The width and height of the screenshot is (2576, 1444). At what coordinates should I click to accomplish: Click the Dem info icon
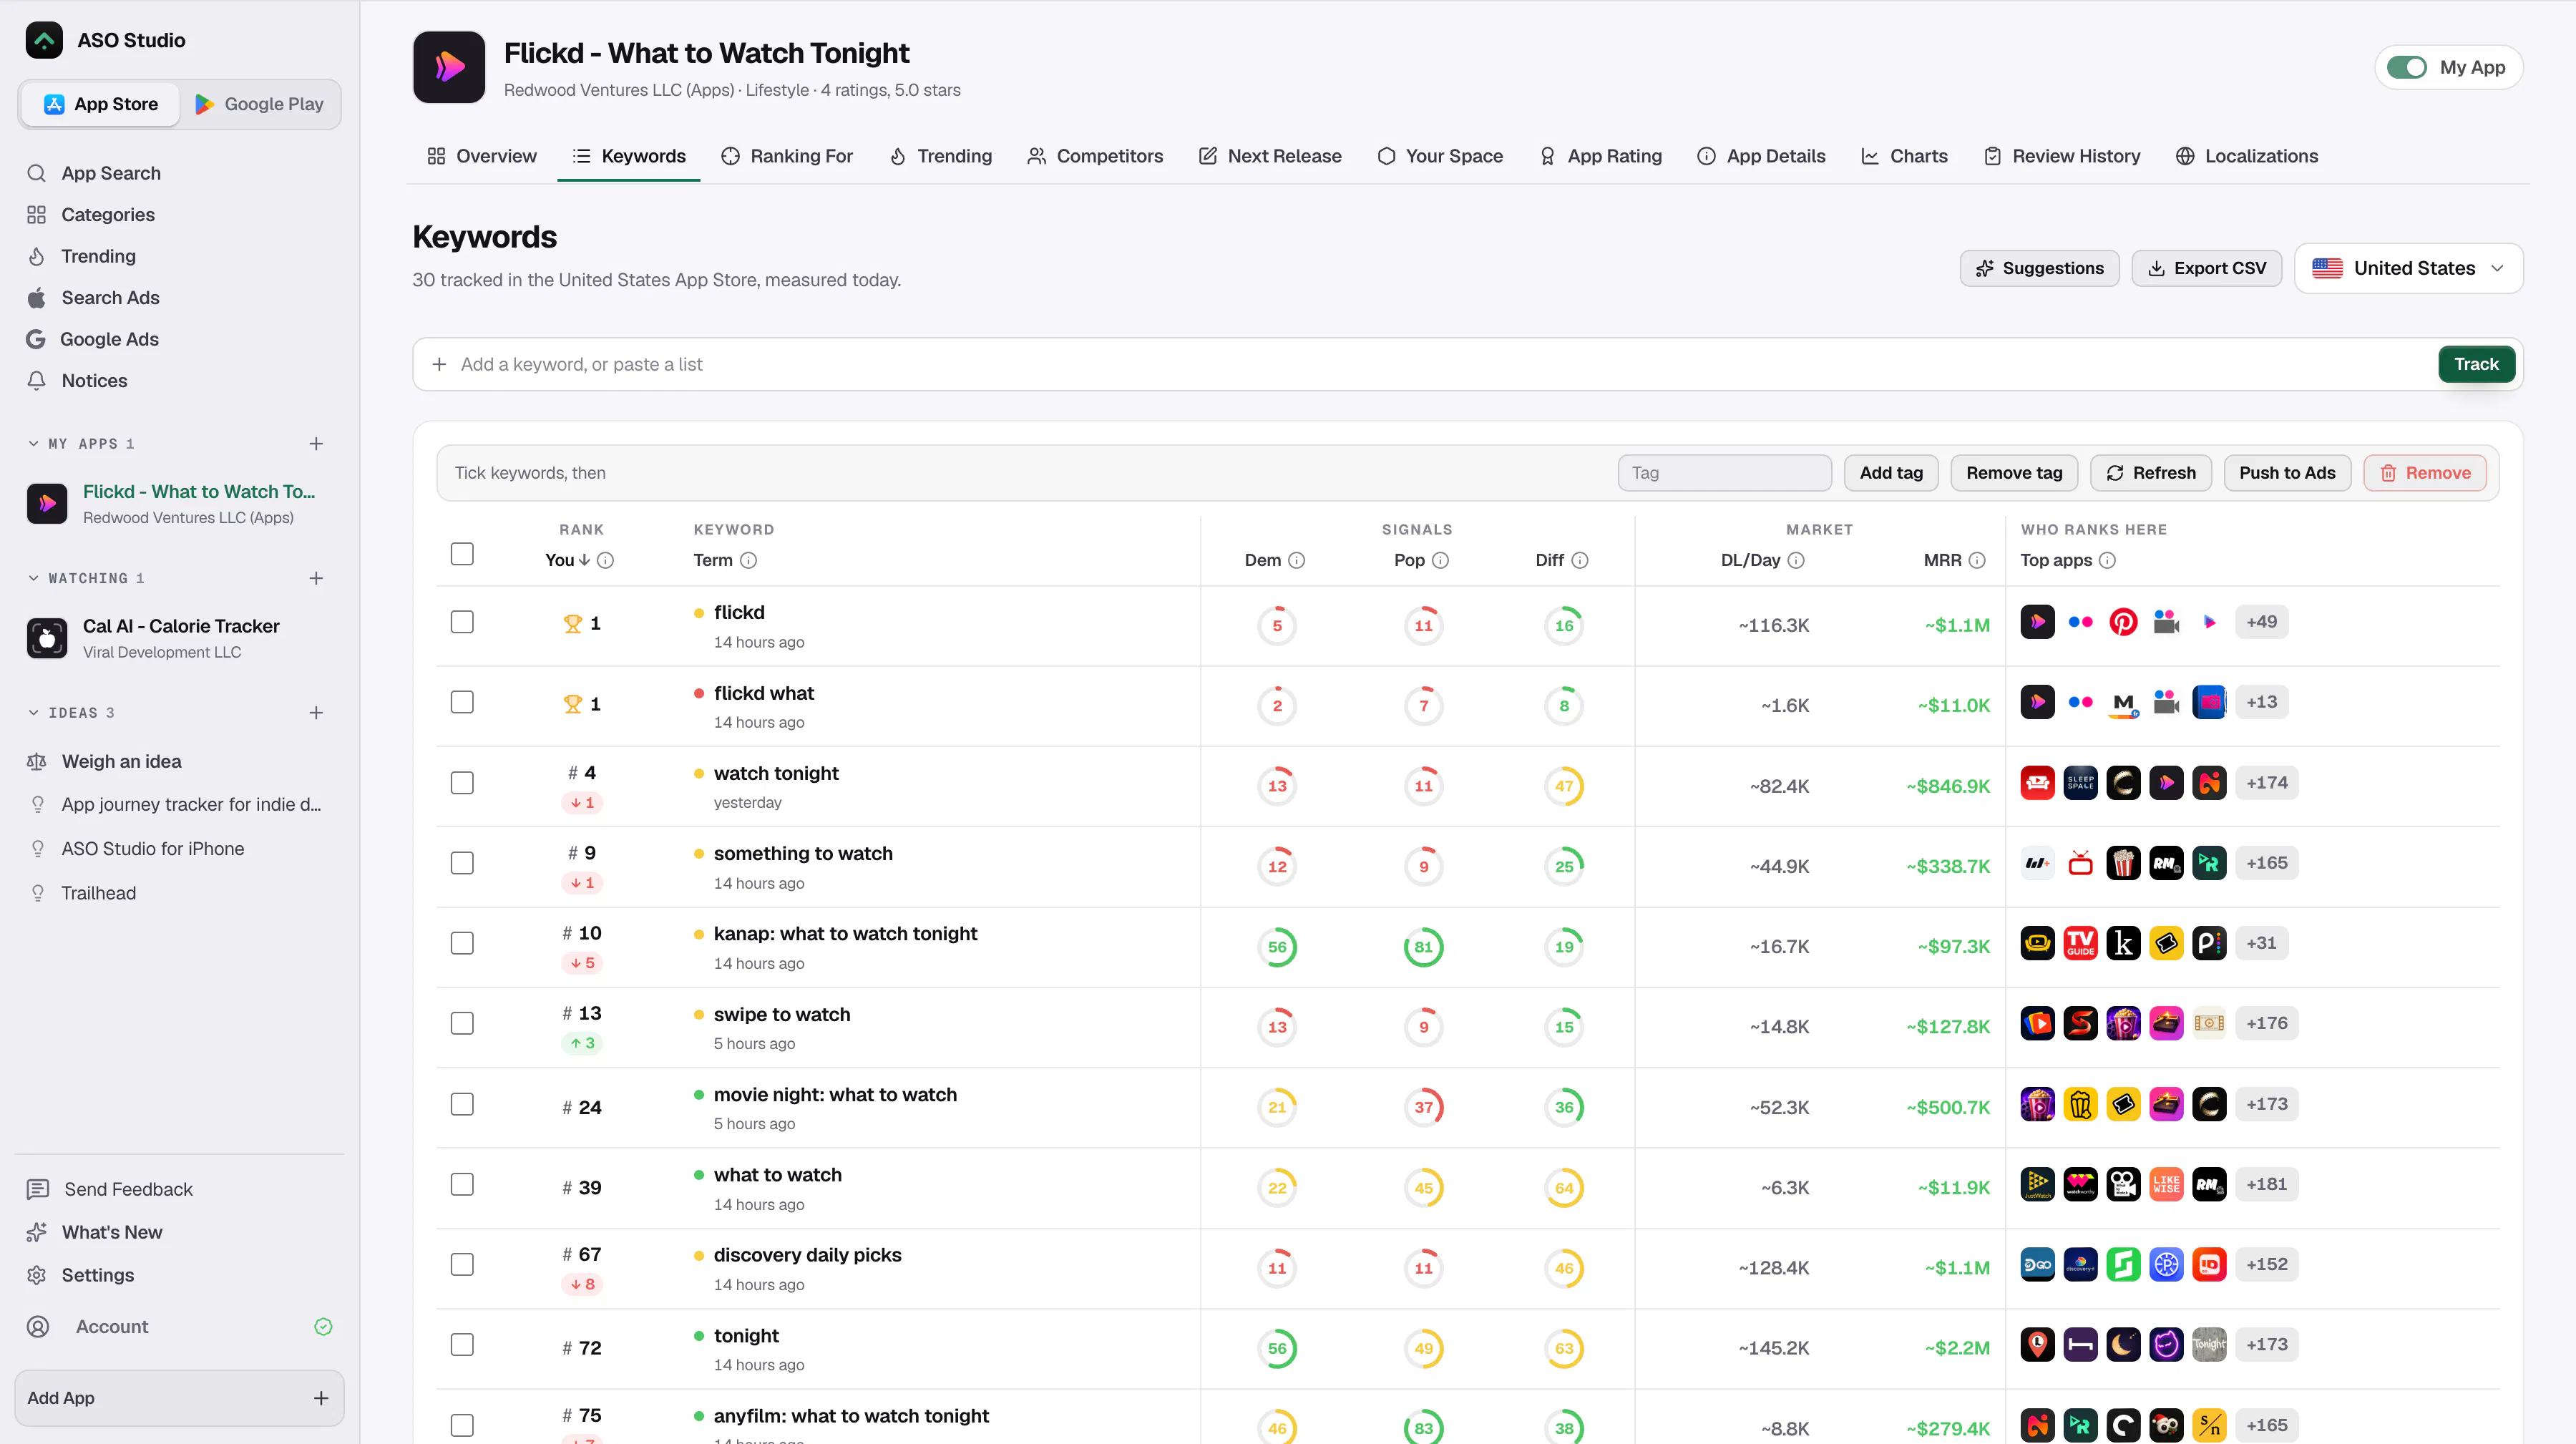click(x=1297, y=560)
